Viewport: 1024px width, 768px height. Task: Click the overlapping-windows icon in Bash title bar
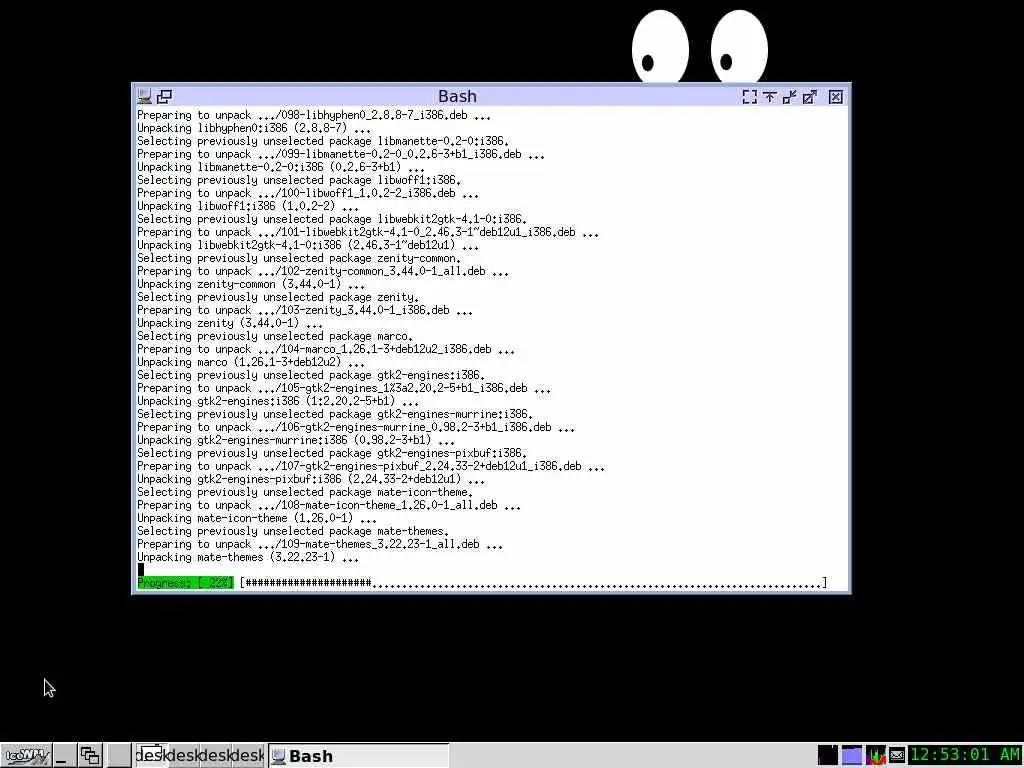pyautogui.click(x=165, y=97)
